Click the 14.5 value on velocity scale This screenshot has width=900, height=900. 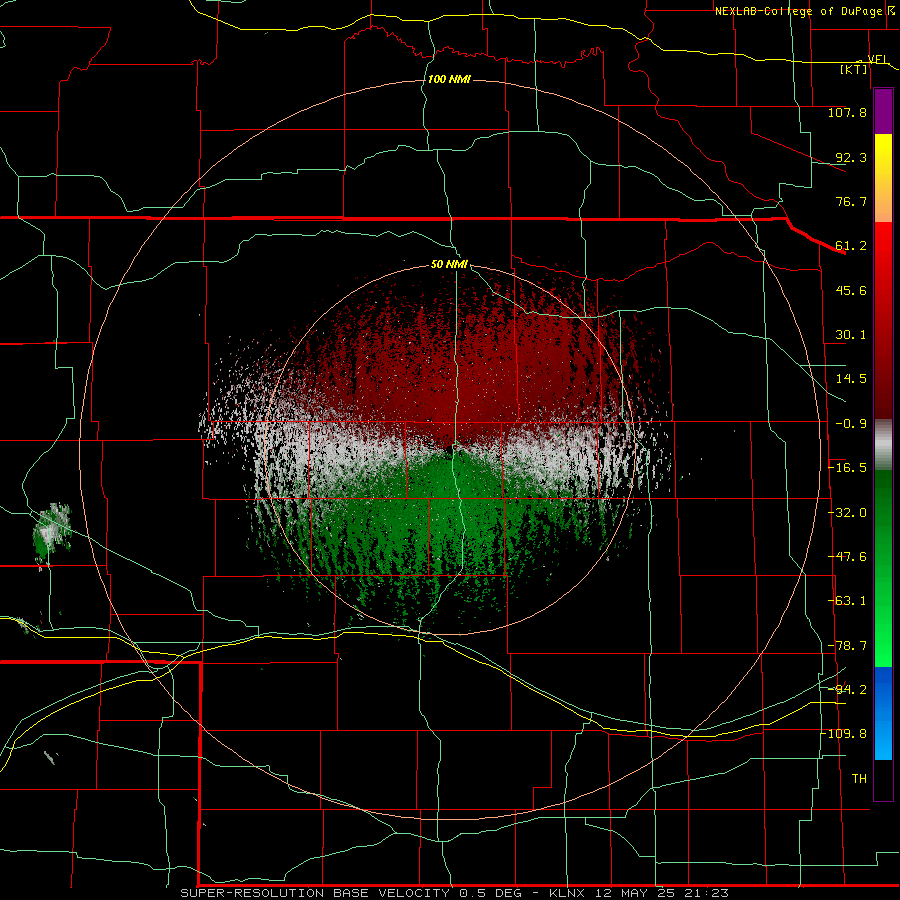pos(851,379)
